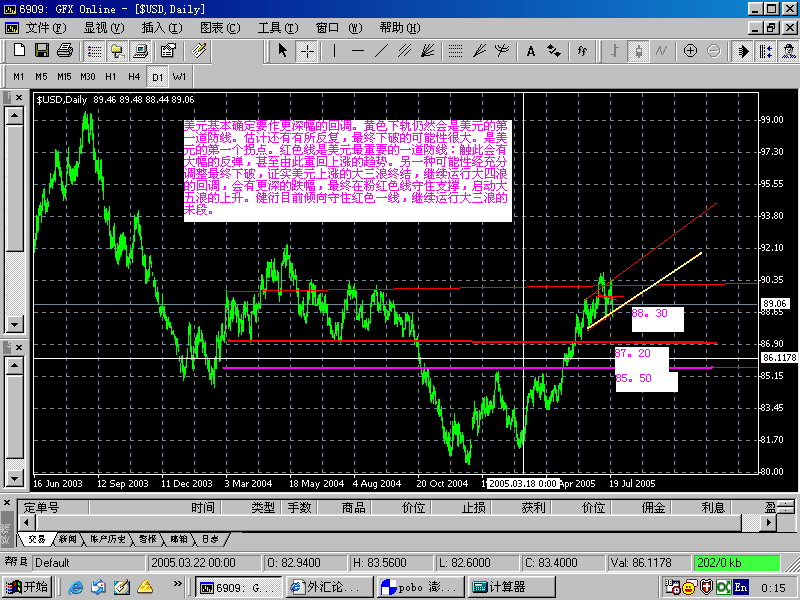Print the chart via printer icon
Image resolution: width=800 pixels, height=600 pixels.
click(65, 51)
